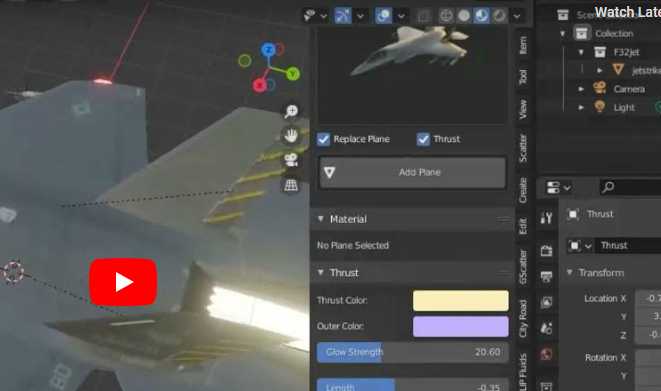661x391 pixels.
Task: Click the zoom magnifier viewport icon
Action: [x=291, y=111]
